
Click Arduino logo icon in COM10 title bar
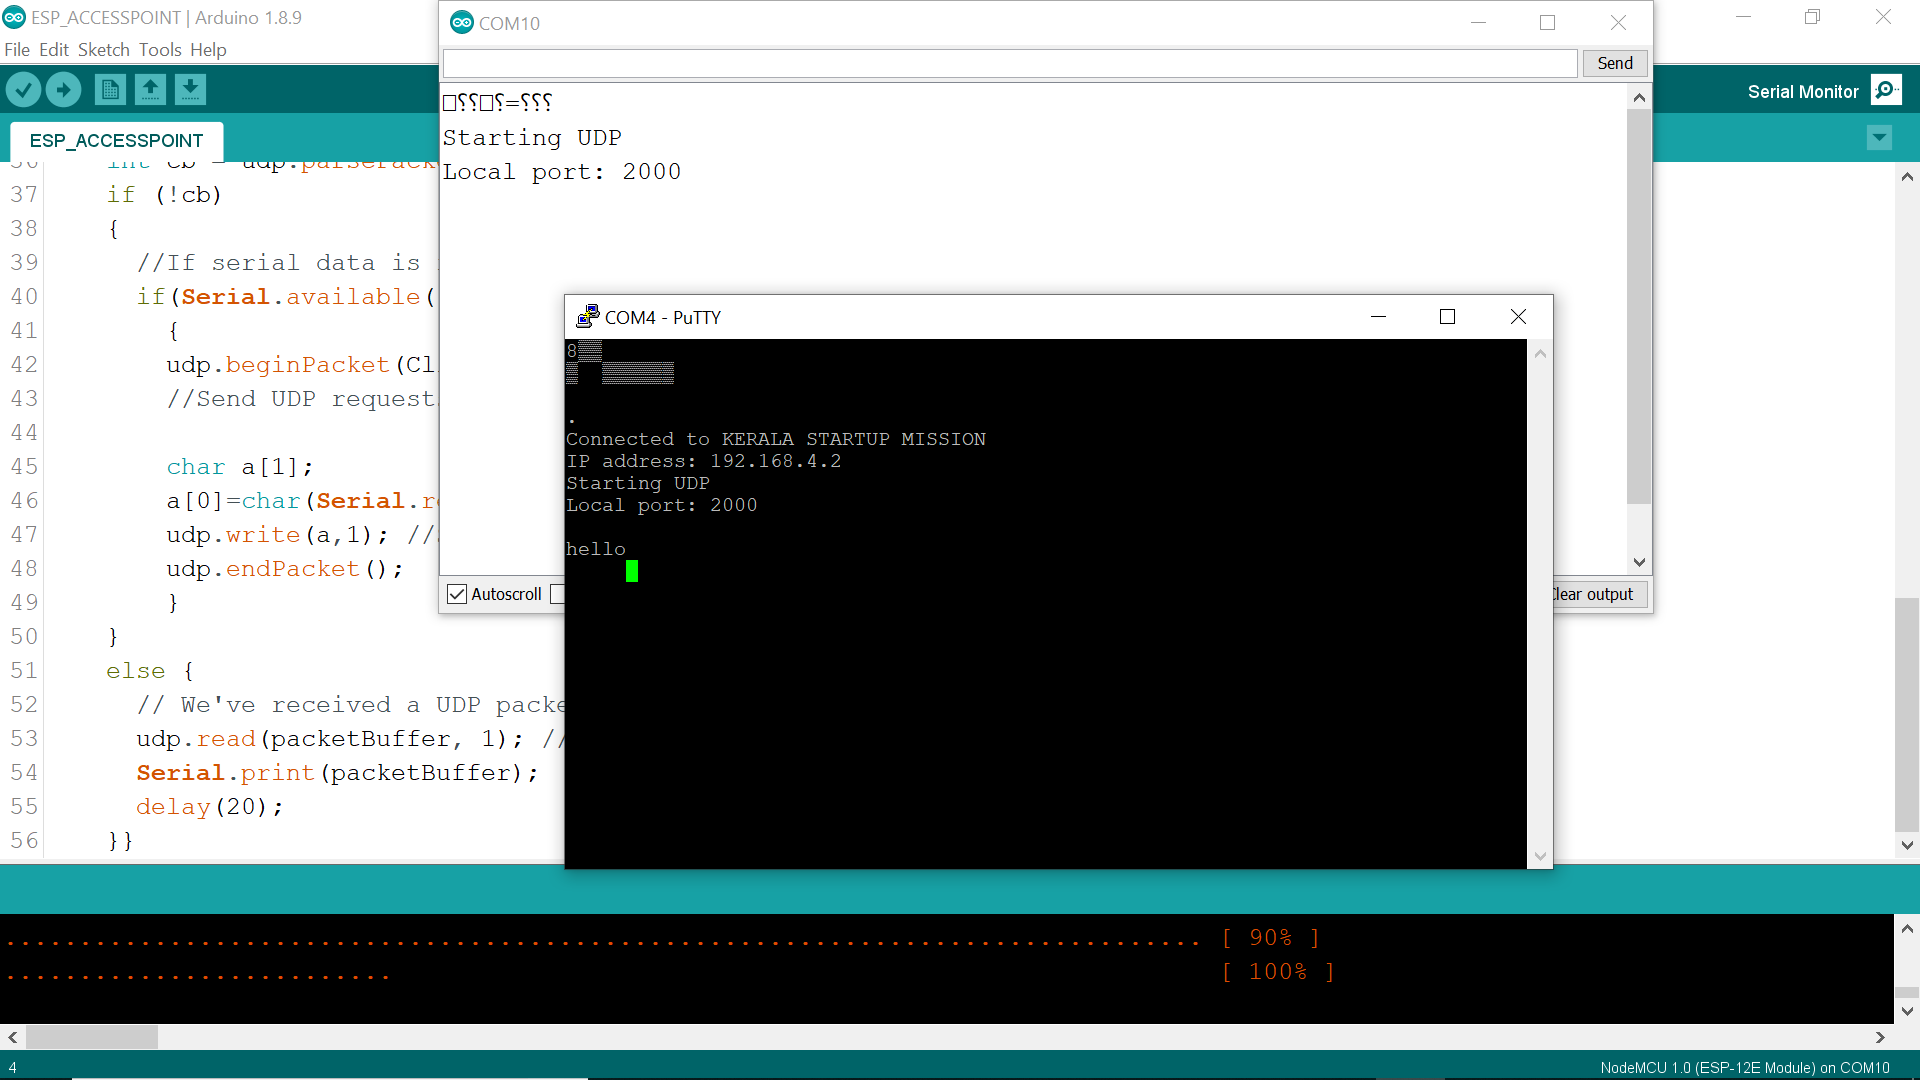pyautogui.click(x=461, y=23)
